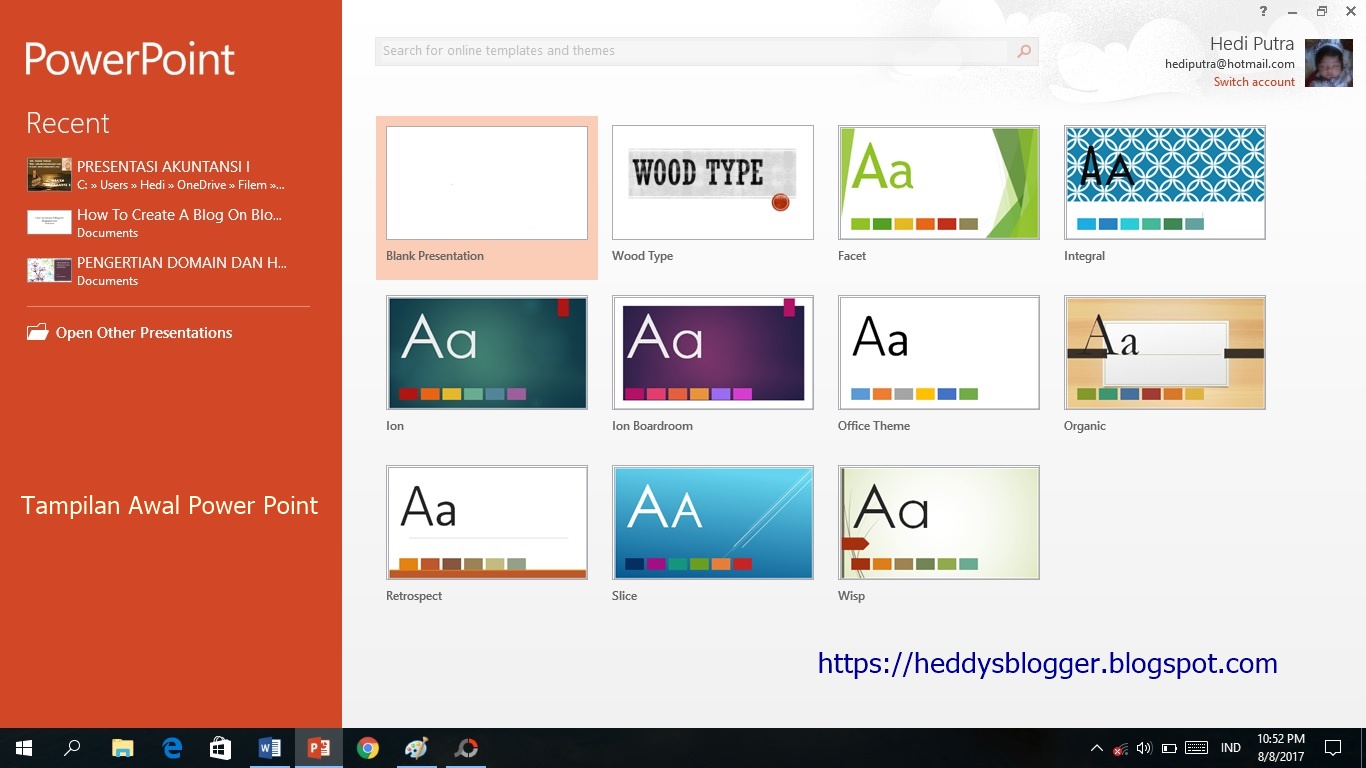The image size is (1366, 768).
Task: Click the volume speaker tray icon
Action: pyautogui.click(x=1144, y=748)
